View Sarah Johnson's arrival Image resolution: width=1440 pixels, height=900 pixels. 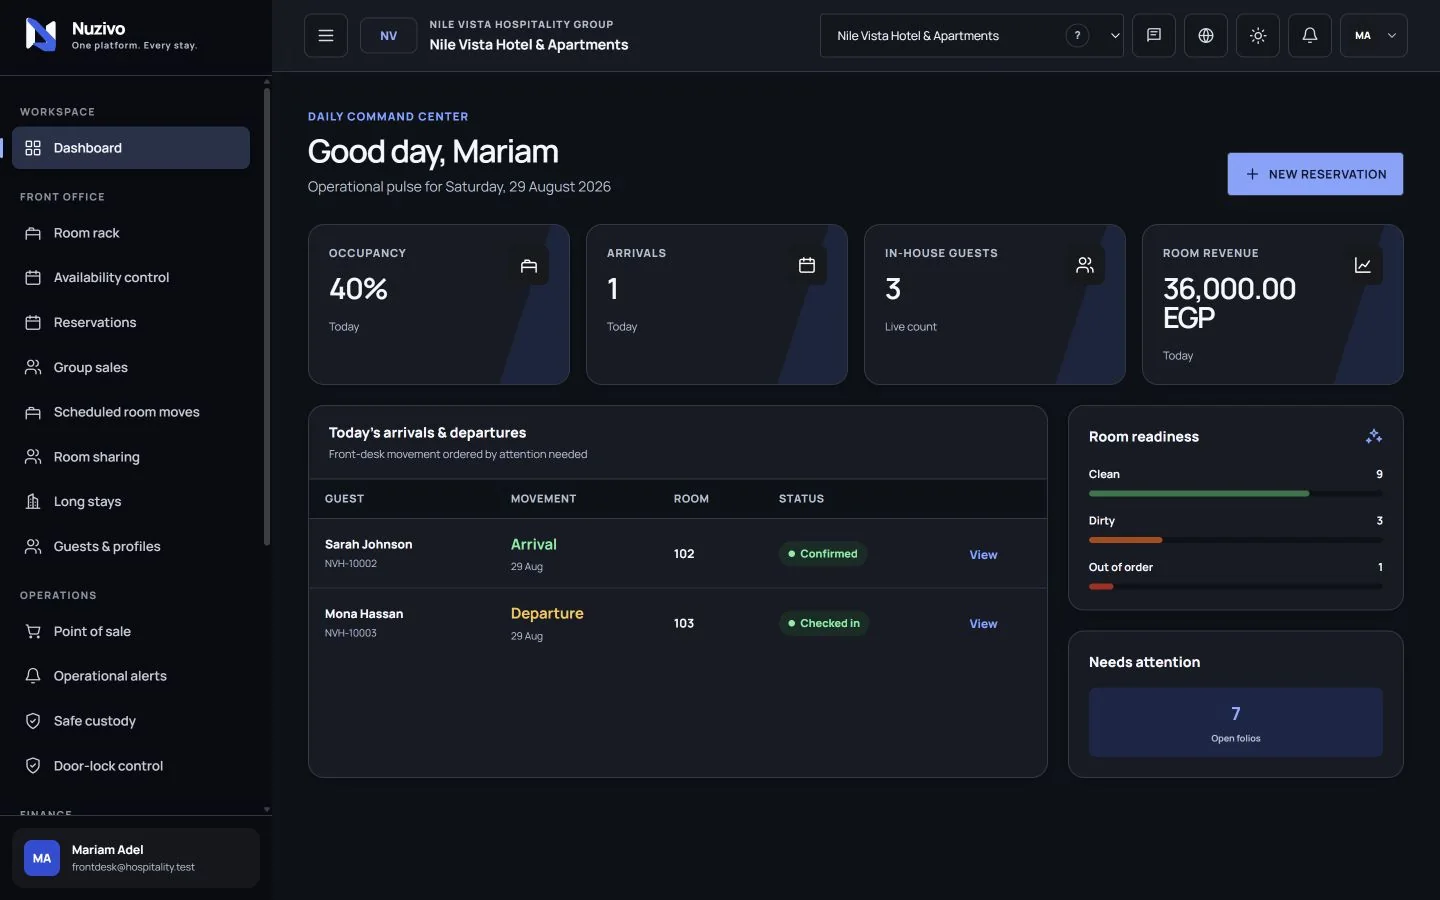[983, 555]
